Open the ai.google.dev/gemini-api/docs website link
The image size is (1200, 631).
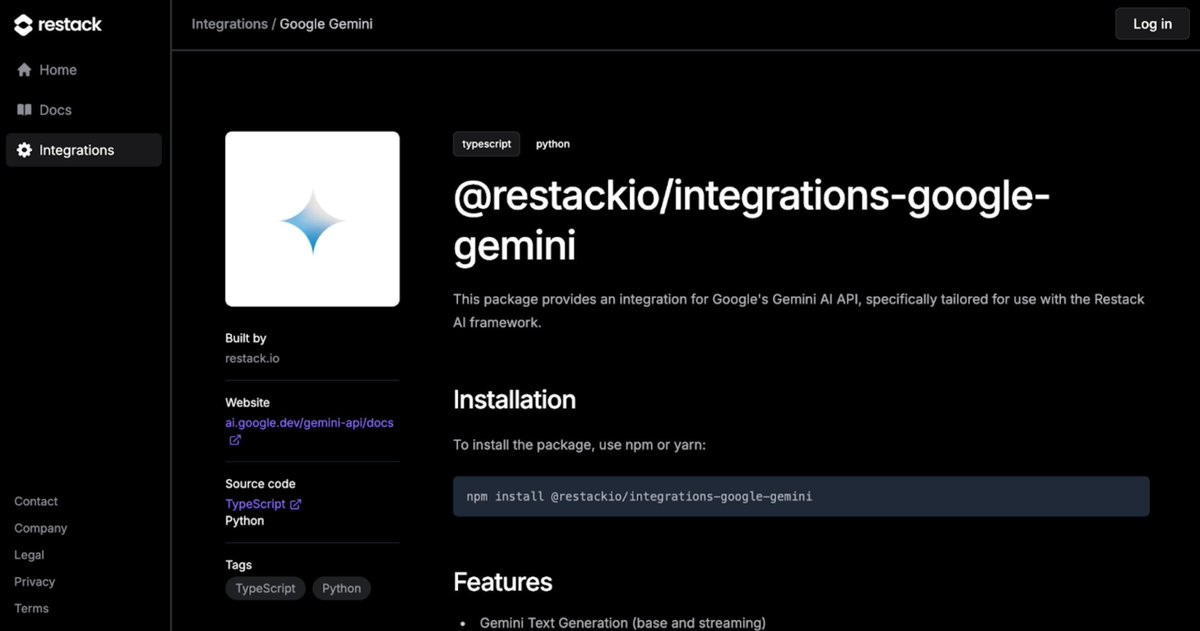(309, 423)
